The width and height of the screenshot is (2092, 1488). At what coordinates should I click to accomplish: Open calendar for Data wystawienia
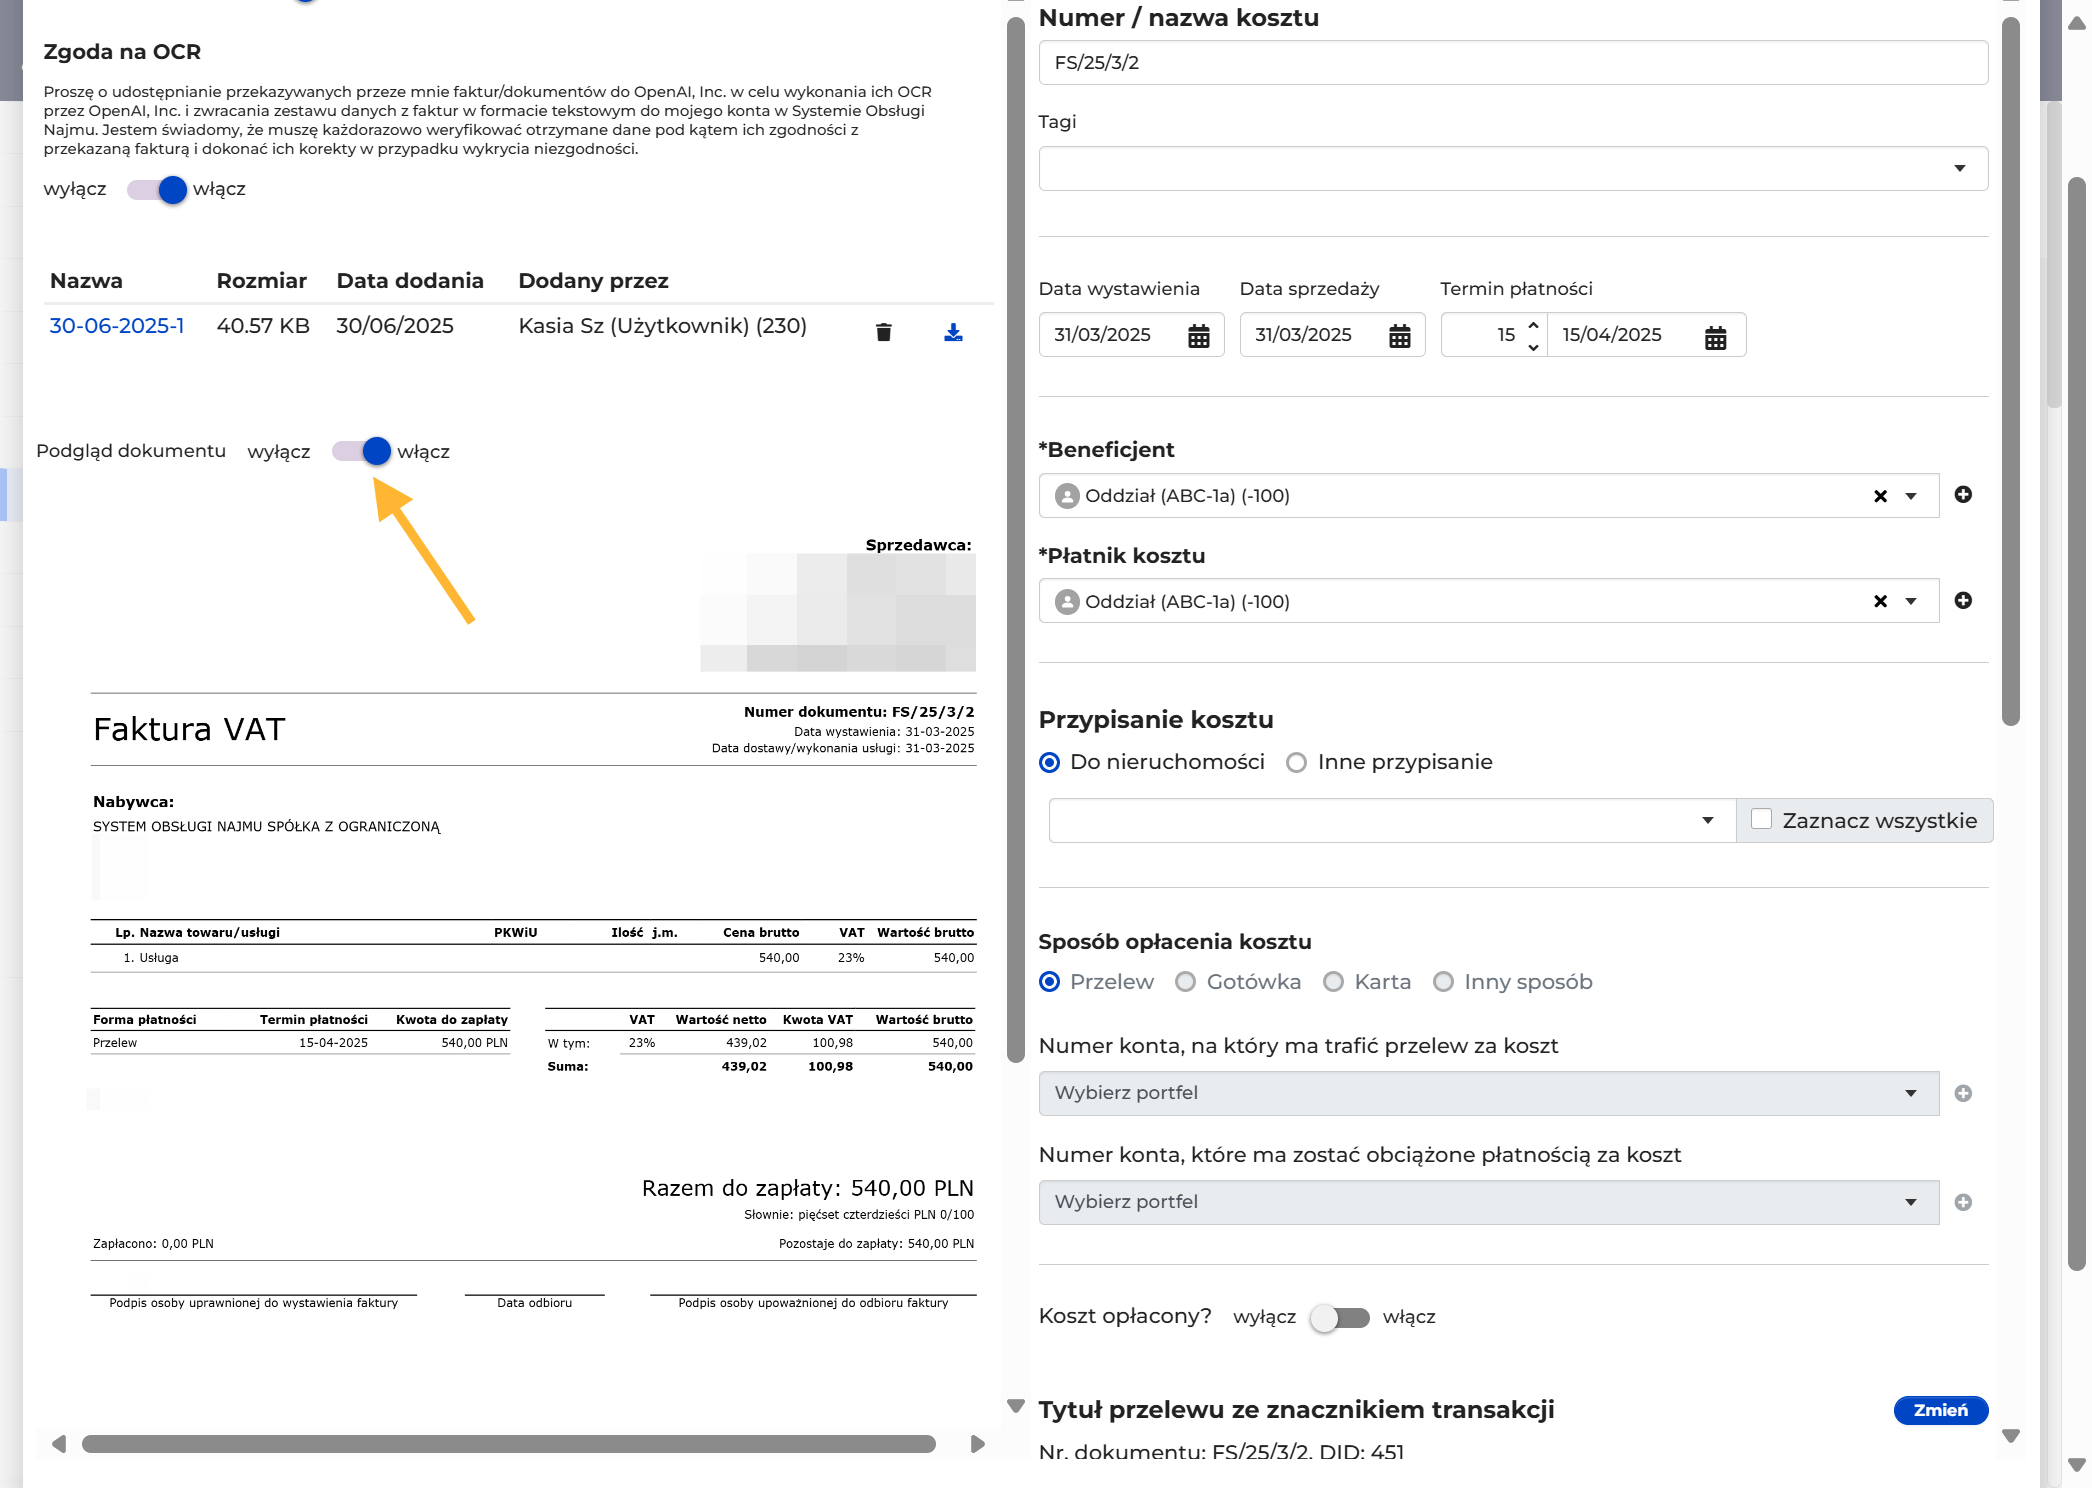1198,336
